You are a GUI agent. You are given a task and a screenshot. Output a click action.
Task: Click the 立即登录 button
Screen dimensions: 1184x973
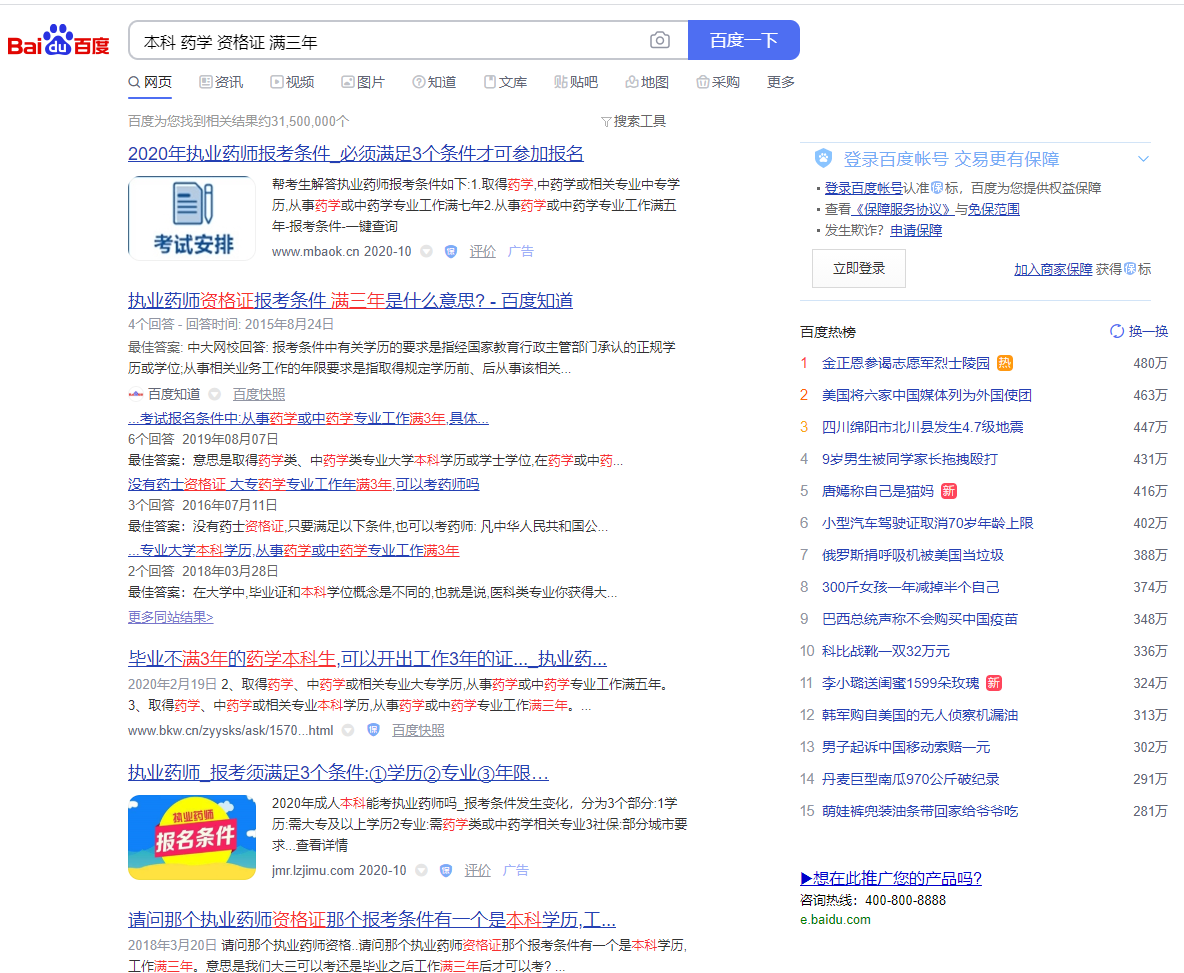click(859, 269)
